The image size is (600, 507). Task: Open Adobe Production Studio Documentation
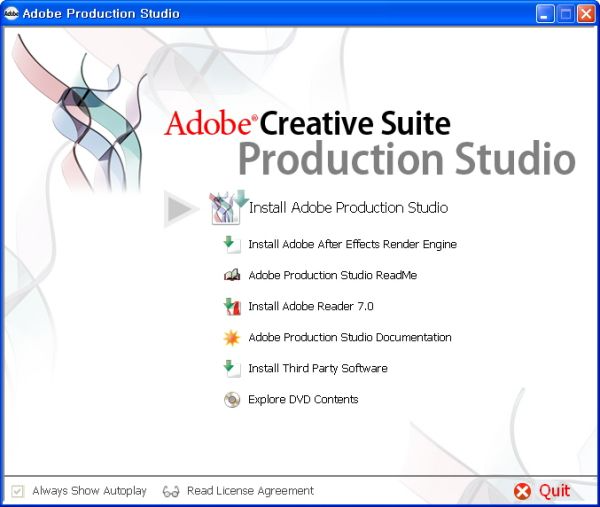tap(350, 337)
